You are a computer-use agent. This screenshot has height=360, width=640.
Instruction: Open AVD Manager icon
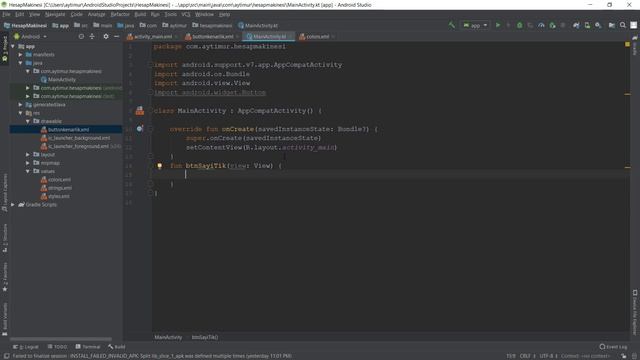(587, 25)
